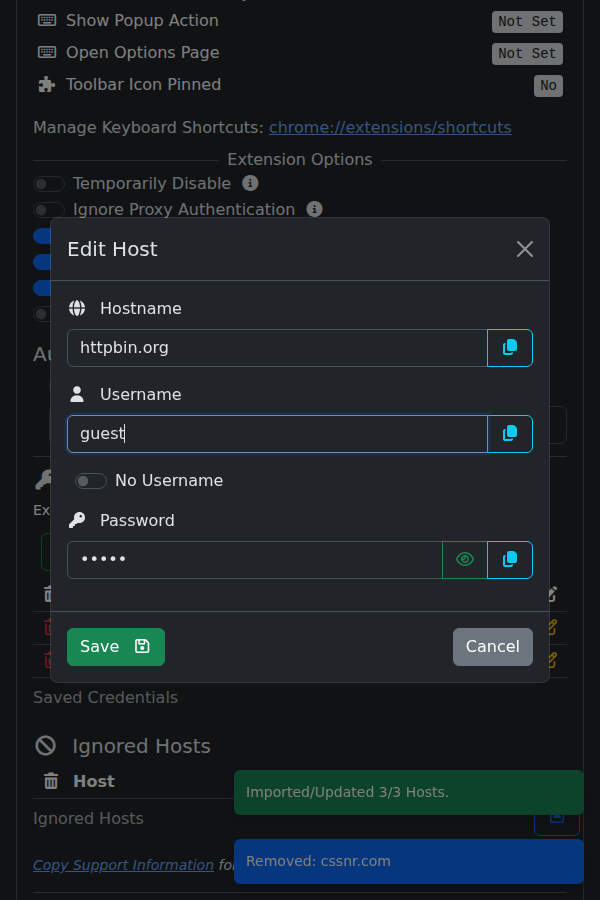The width and height of the screenshot is (600, 900).
Task: Toggle Ignore Proxy Authentication switch
Action: click(49, 210)
